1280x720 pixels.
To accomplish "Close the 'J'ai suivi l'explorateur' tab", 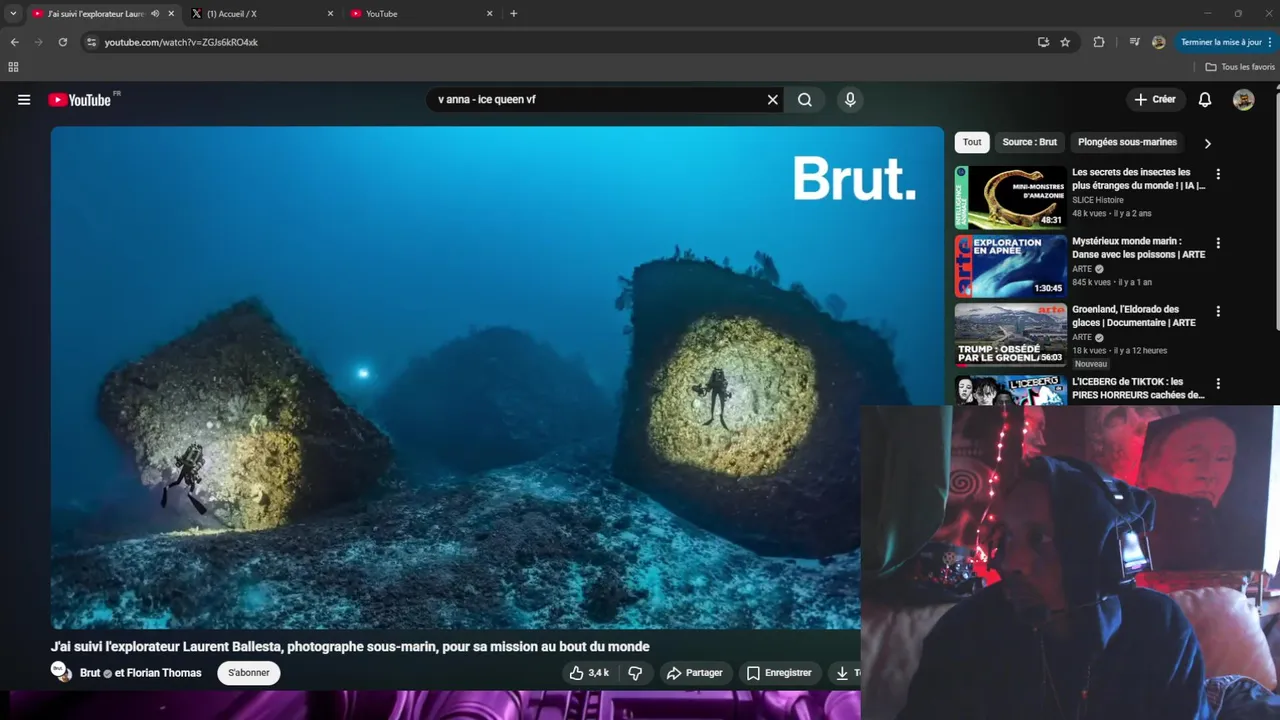I will [171, 14].
